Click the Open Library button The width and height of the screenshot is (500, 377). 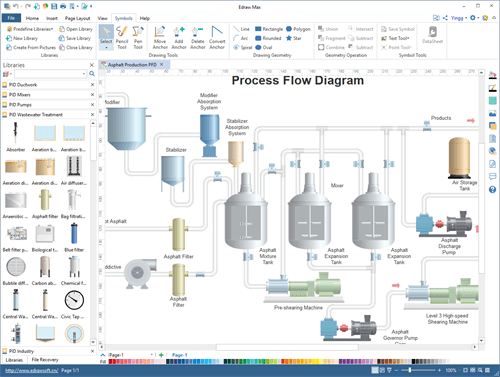(76, 29)
